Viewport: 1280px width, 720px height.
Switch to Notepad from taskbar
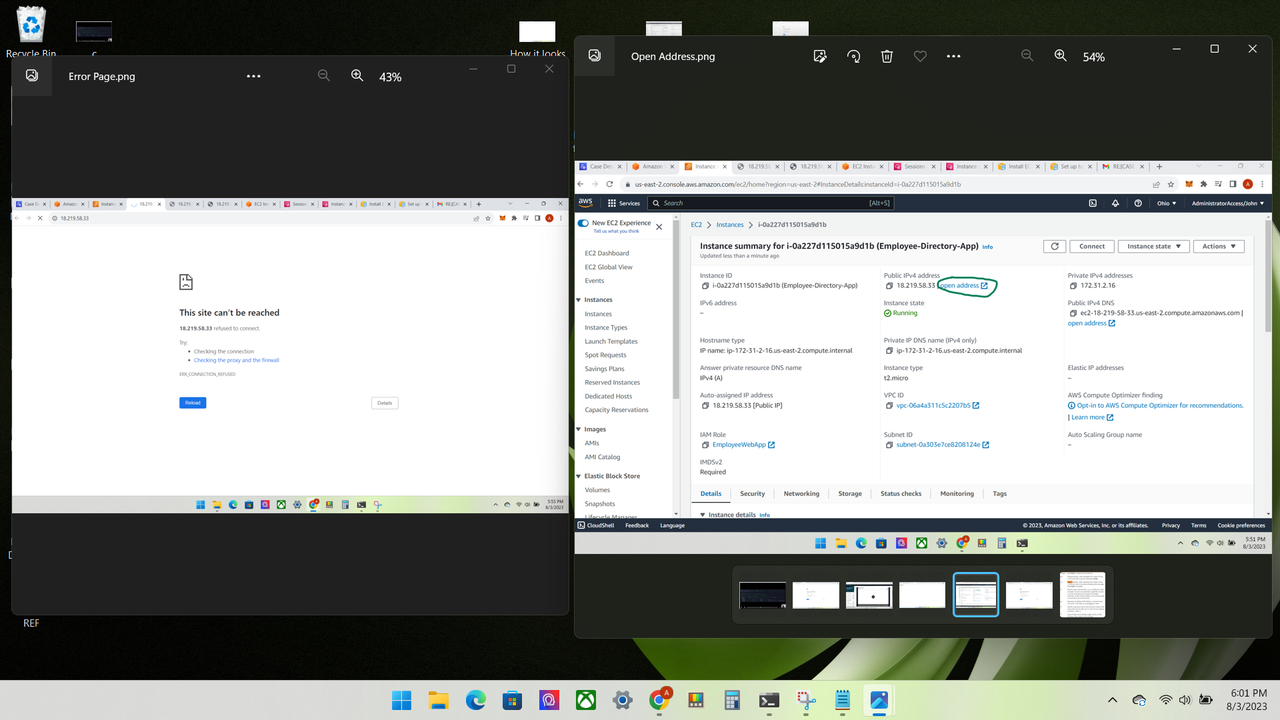(x=843, y=700)
